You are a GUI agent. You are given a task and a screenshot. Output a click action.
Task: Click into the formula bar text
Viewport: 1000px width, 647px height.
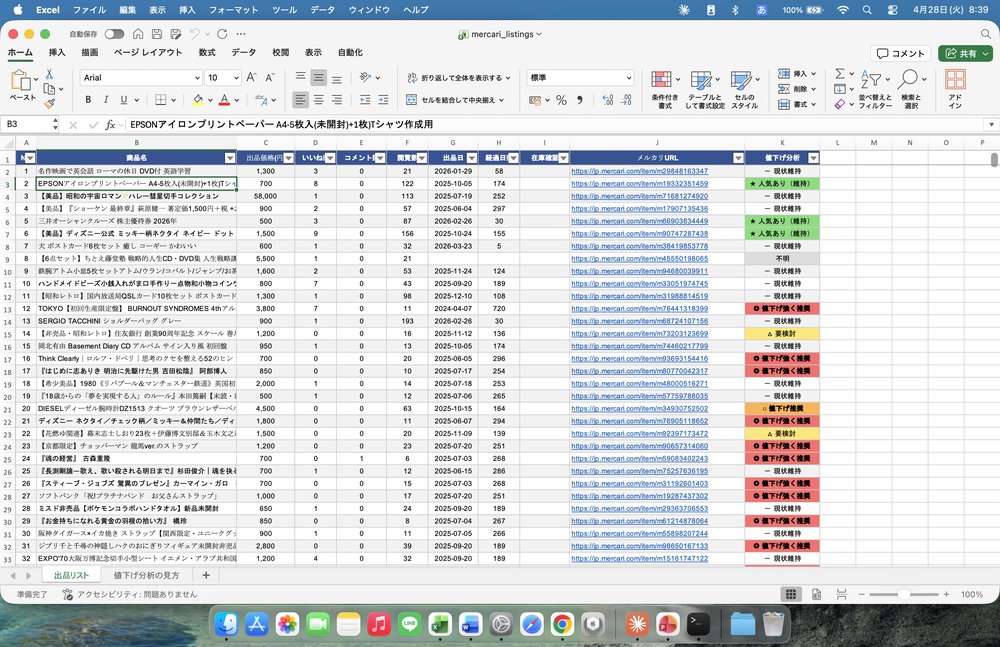point(281,124)
